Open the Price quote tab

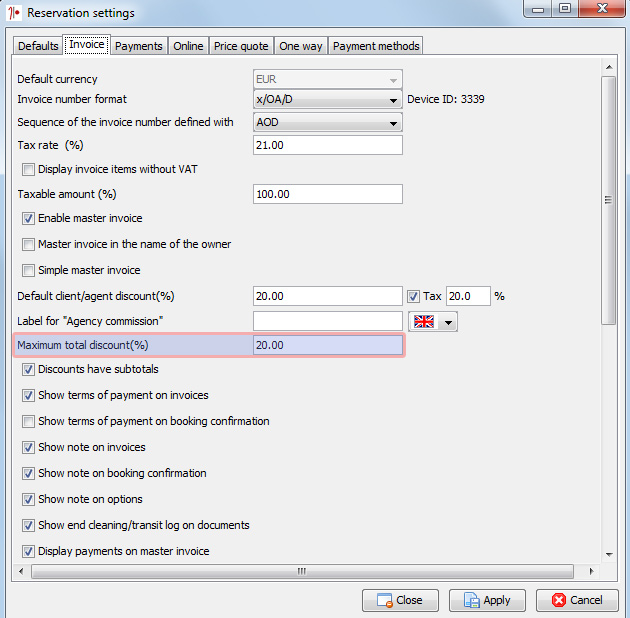[241, 46]
